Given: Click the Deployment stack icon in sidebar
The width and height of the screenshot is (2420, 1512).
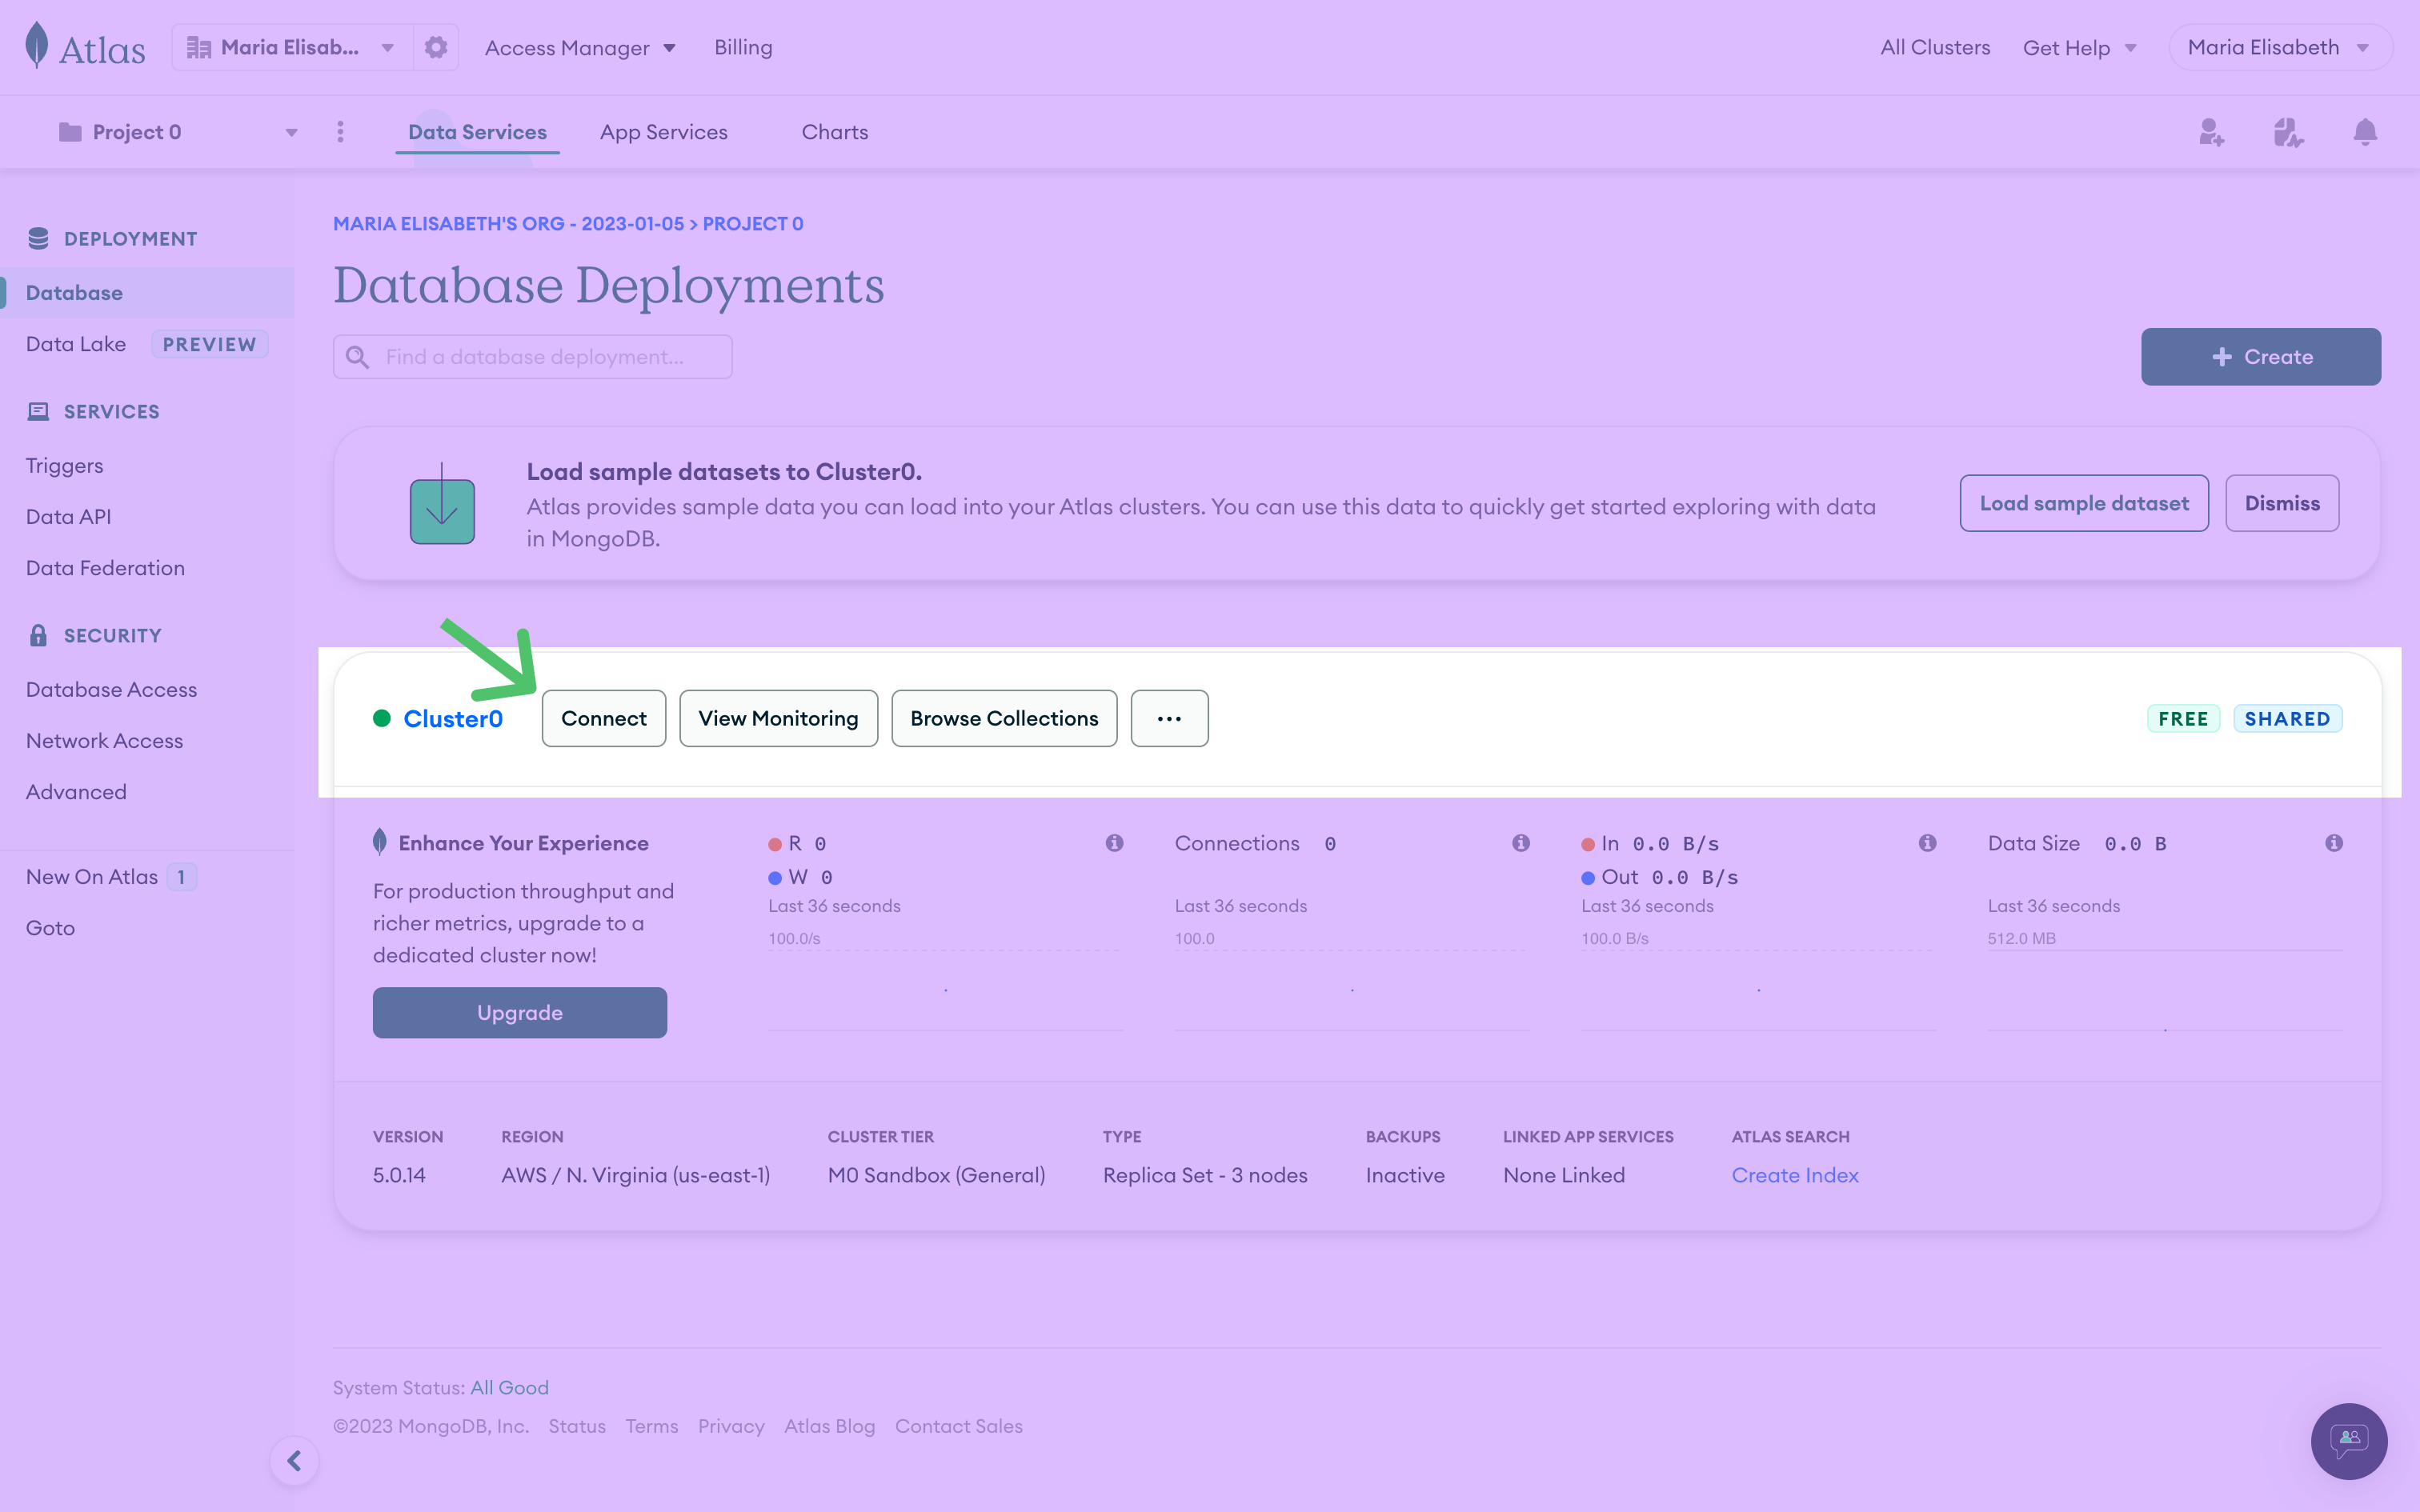Looking at the screenshot, I should point(38,238).
